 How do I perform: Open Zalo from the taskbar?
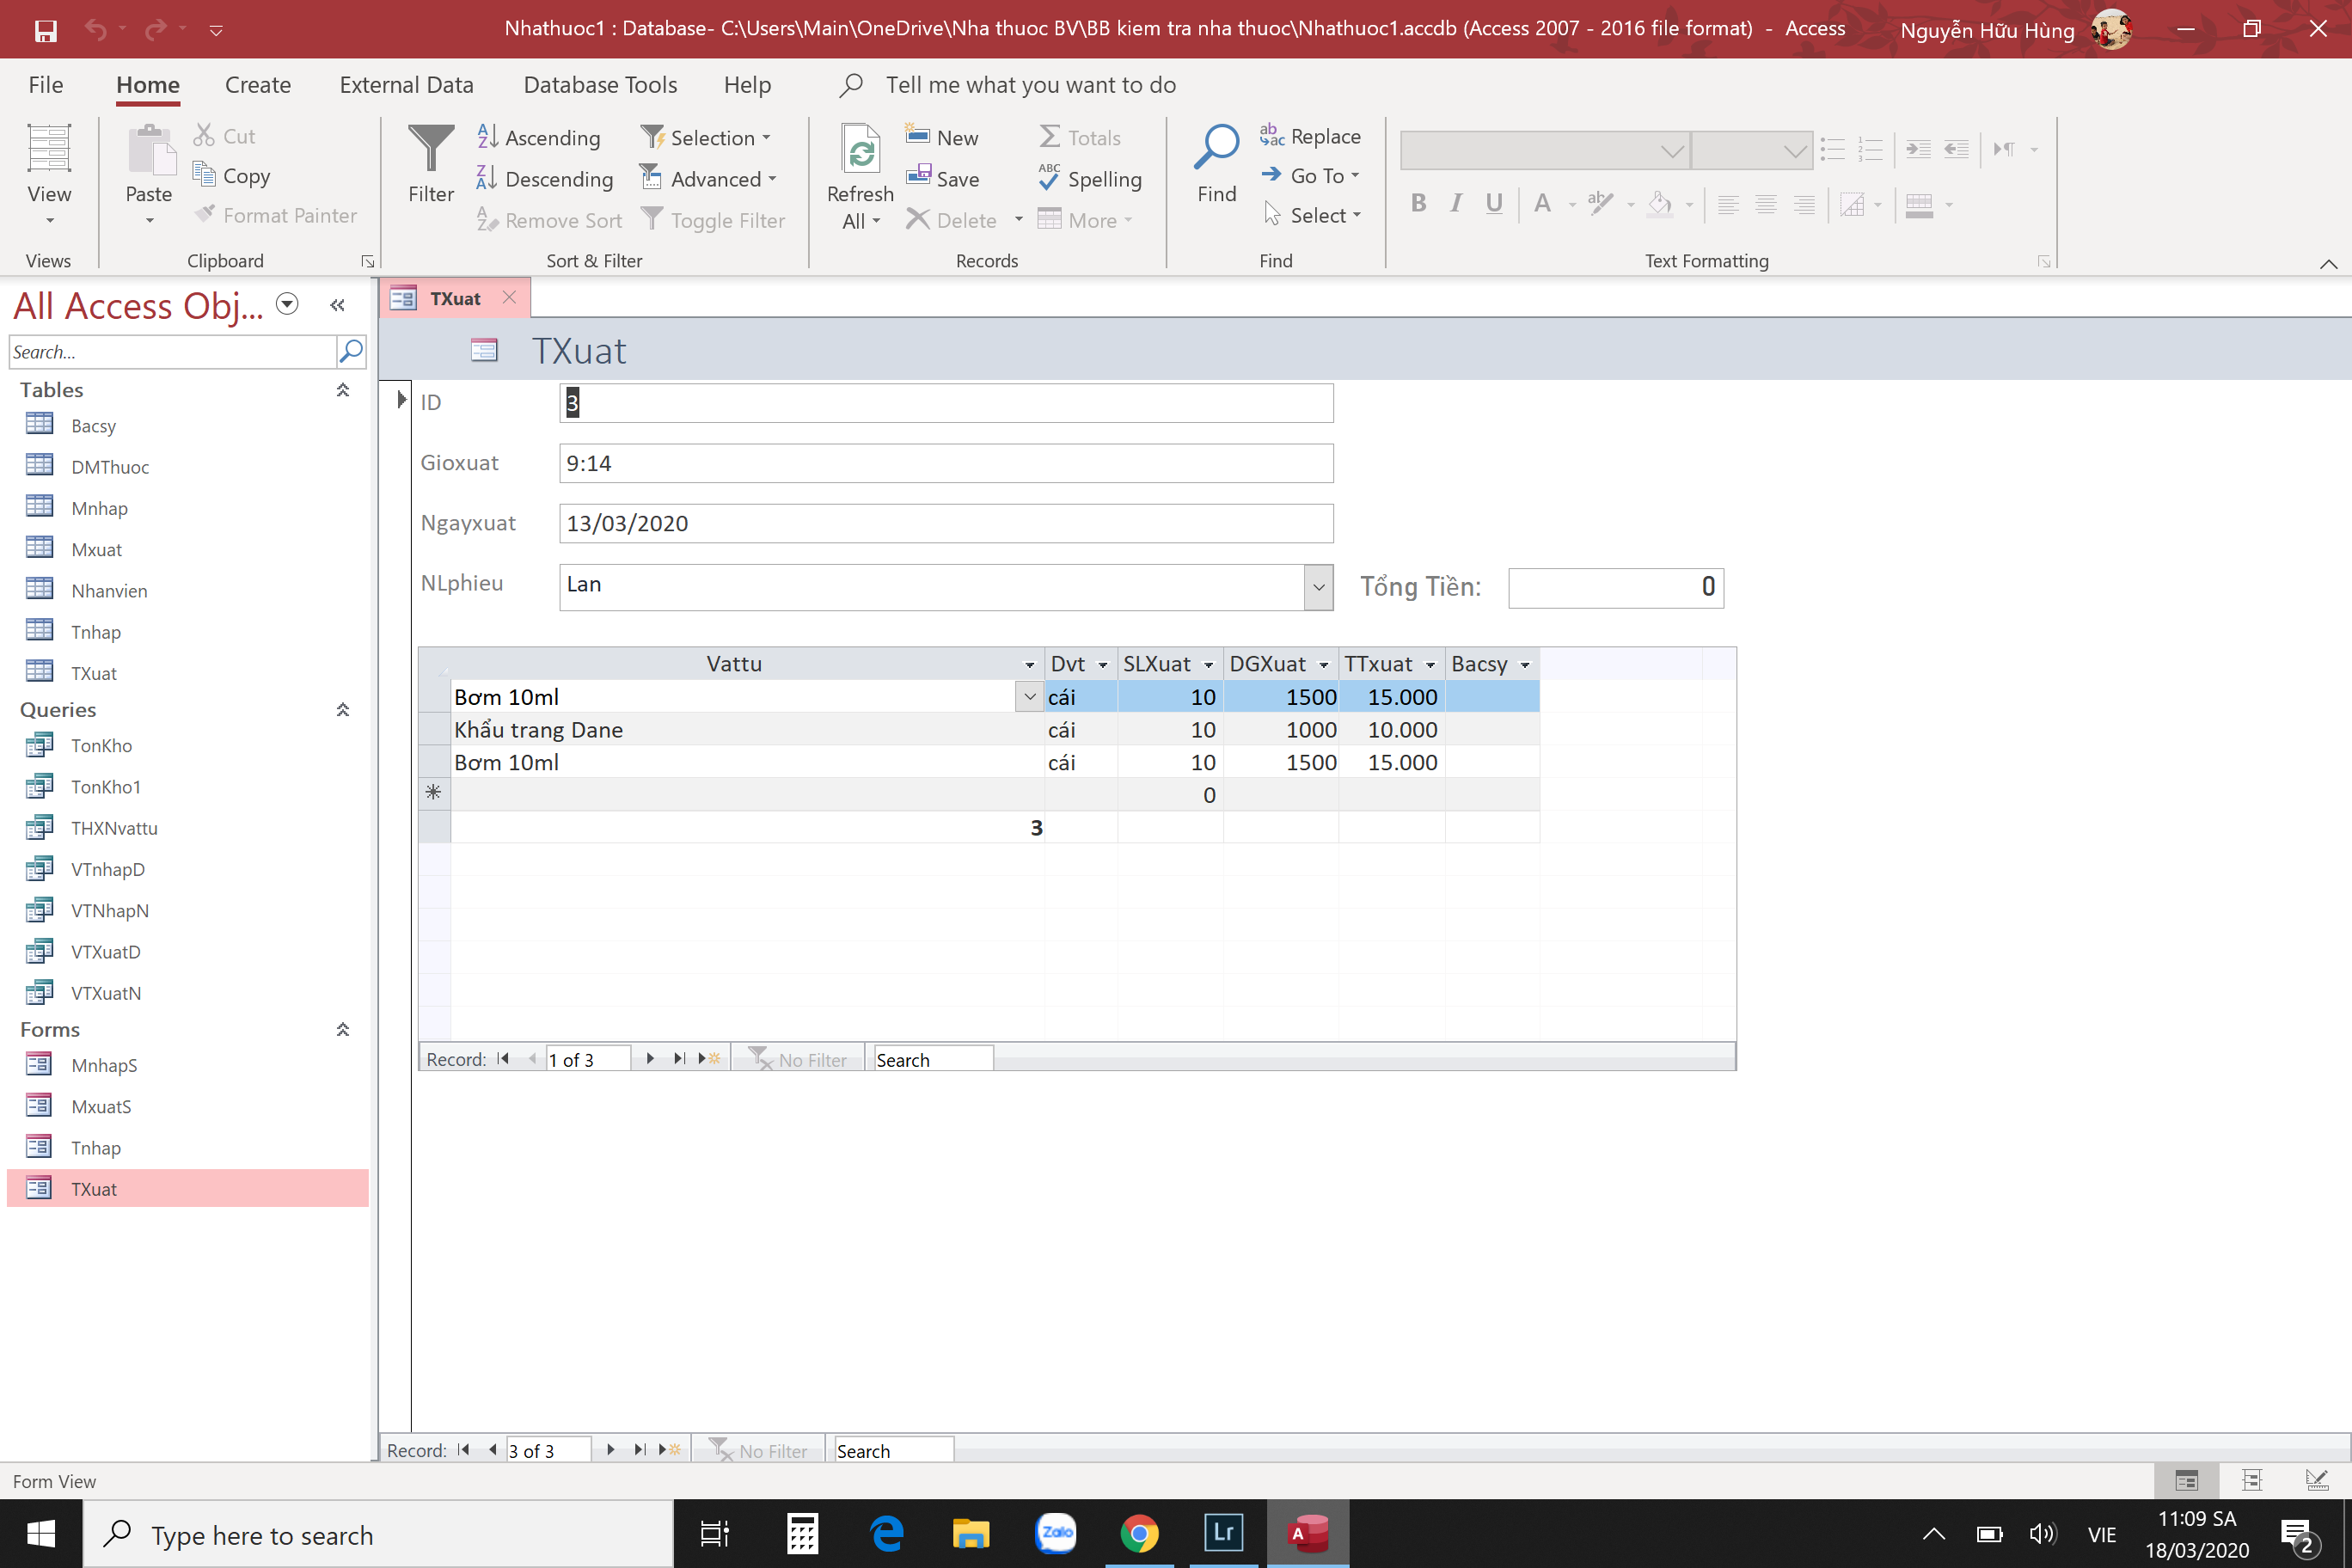[1056, 1533]
